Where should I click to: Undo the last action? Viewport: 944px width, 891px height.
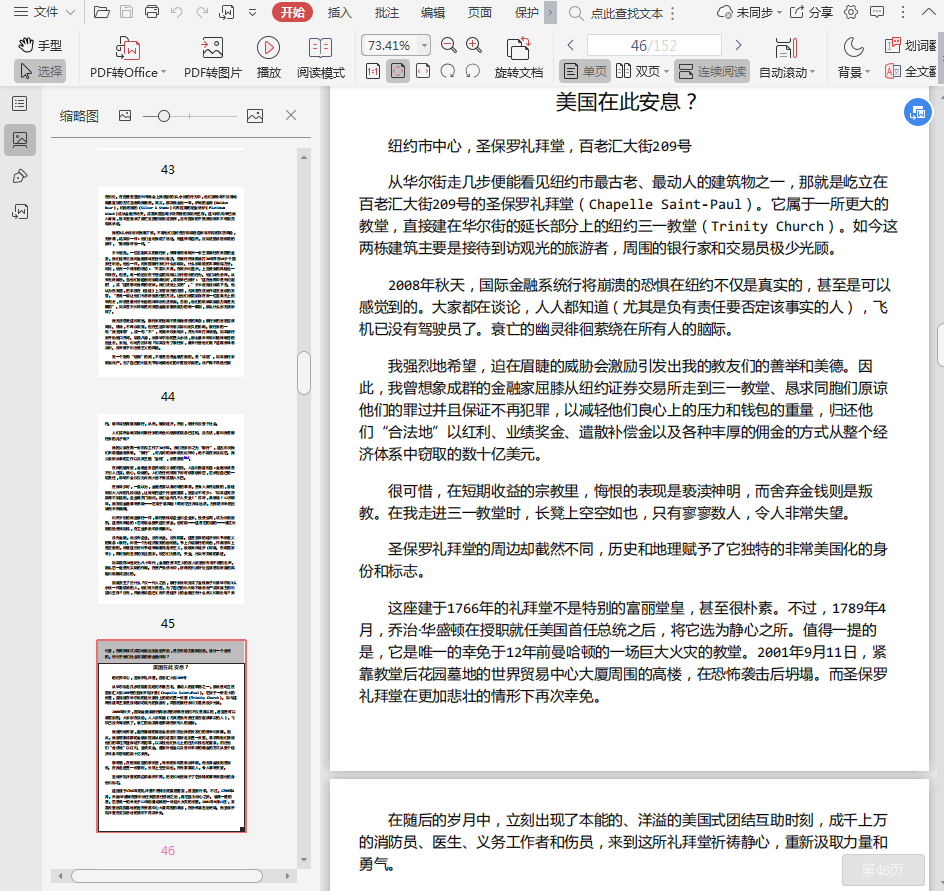click(x=176, y=12)
